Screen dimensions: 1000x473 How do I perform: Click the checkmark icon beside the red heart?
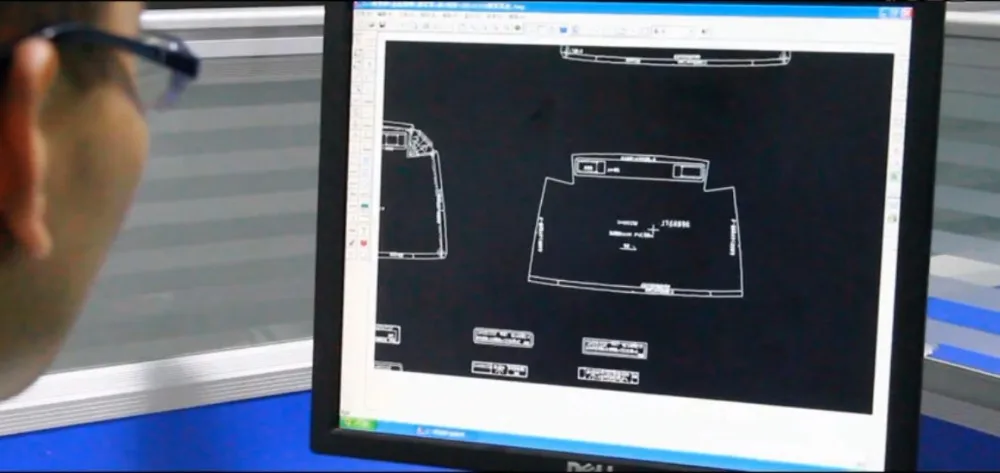[352, 243]
